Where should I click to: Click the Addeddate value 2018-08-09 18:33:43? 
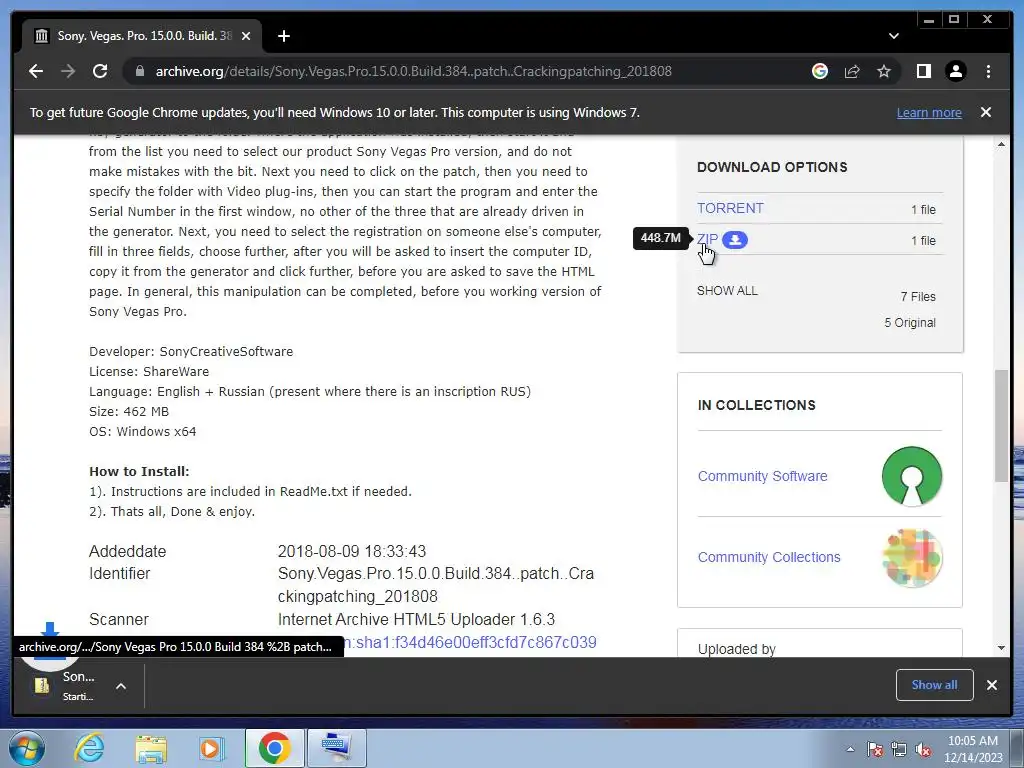coord(351,551)
